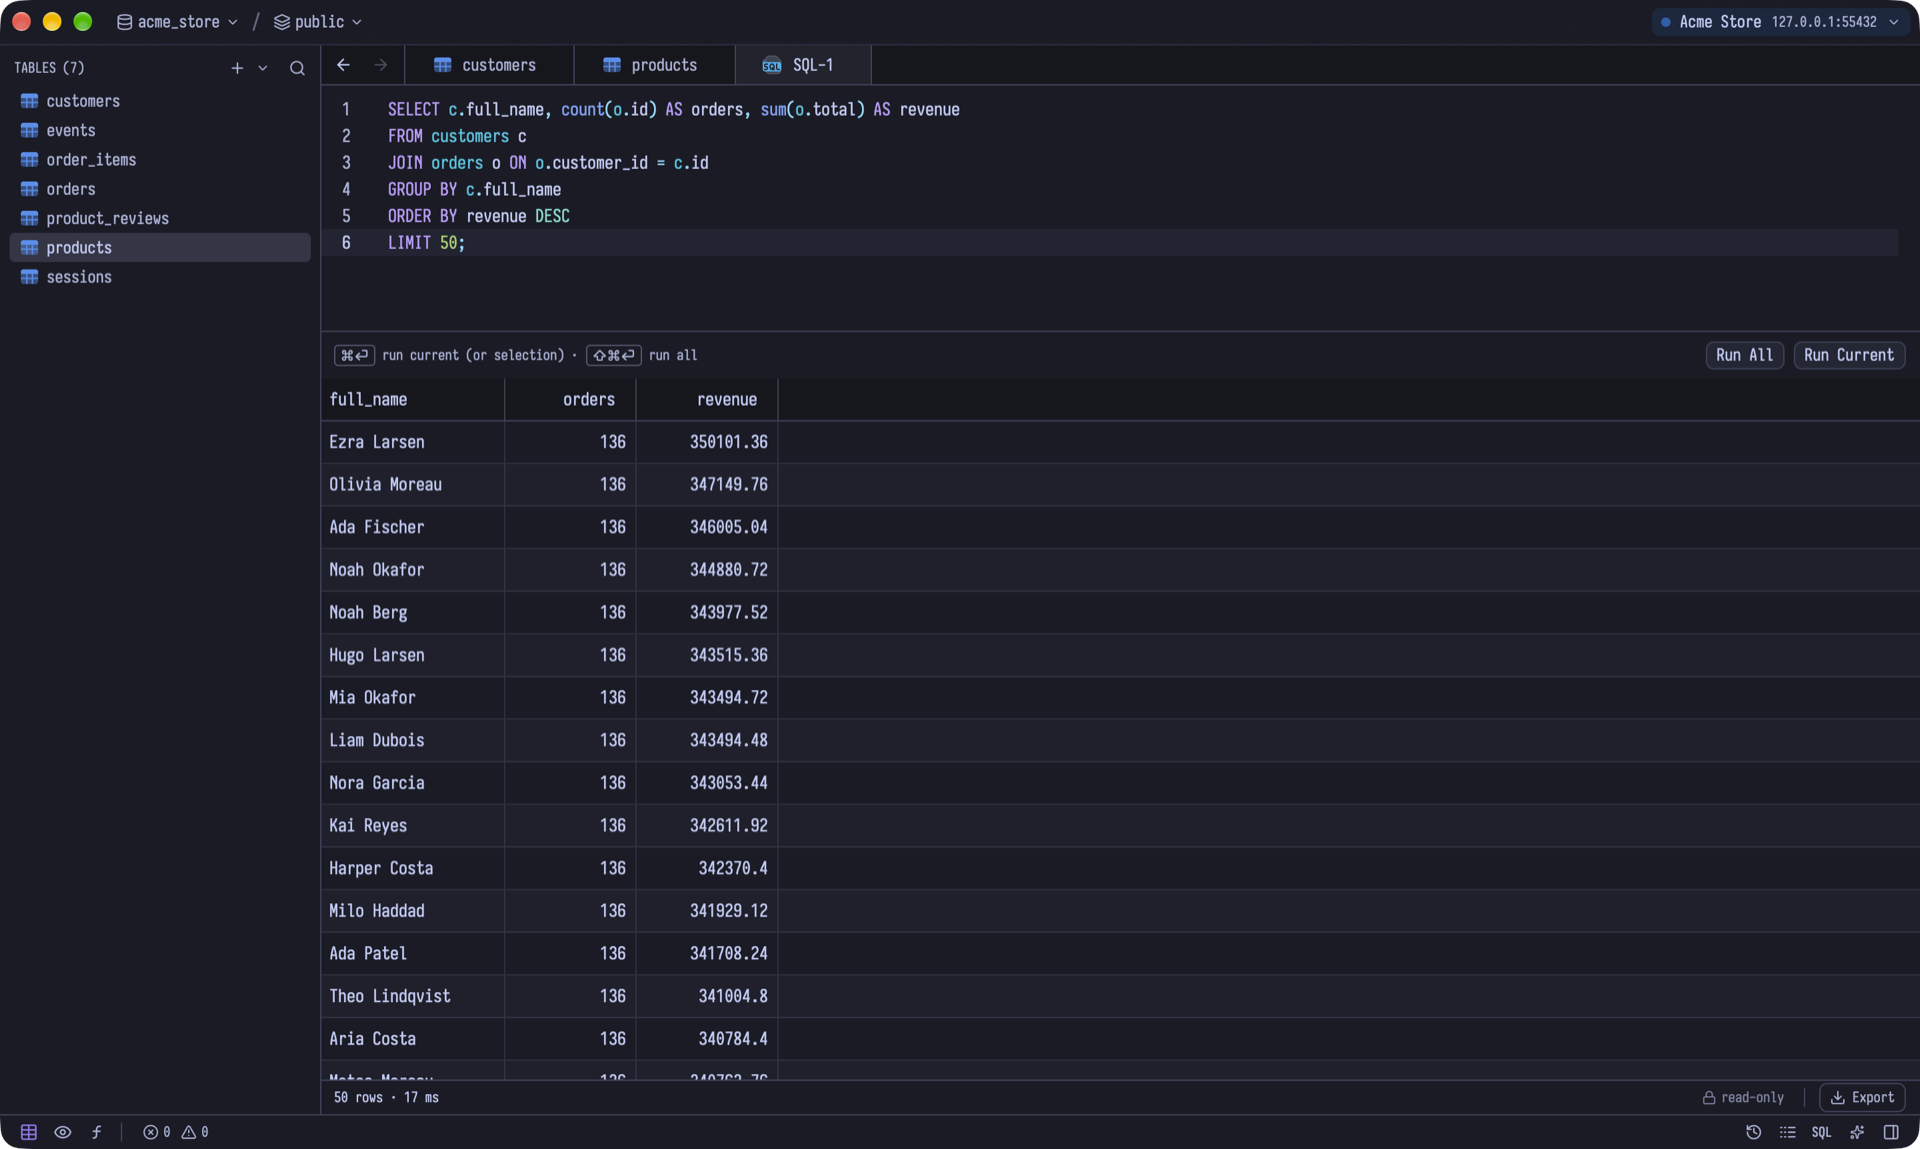
Task: Click the SQL console icon in bottom bar
Action: coord(1821,1132)
